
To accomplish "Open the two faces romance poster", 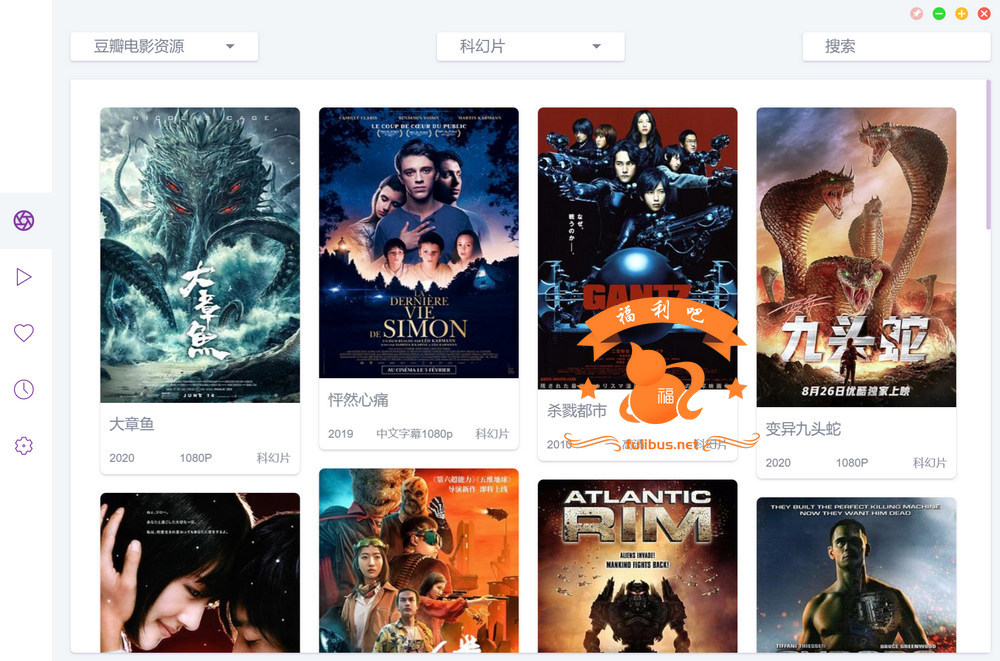I will pos(200,572).
